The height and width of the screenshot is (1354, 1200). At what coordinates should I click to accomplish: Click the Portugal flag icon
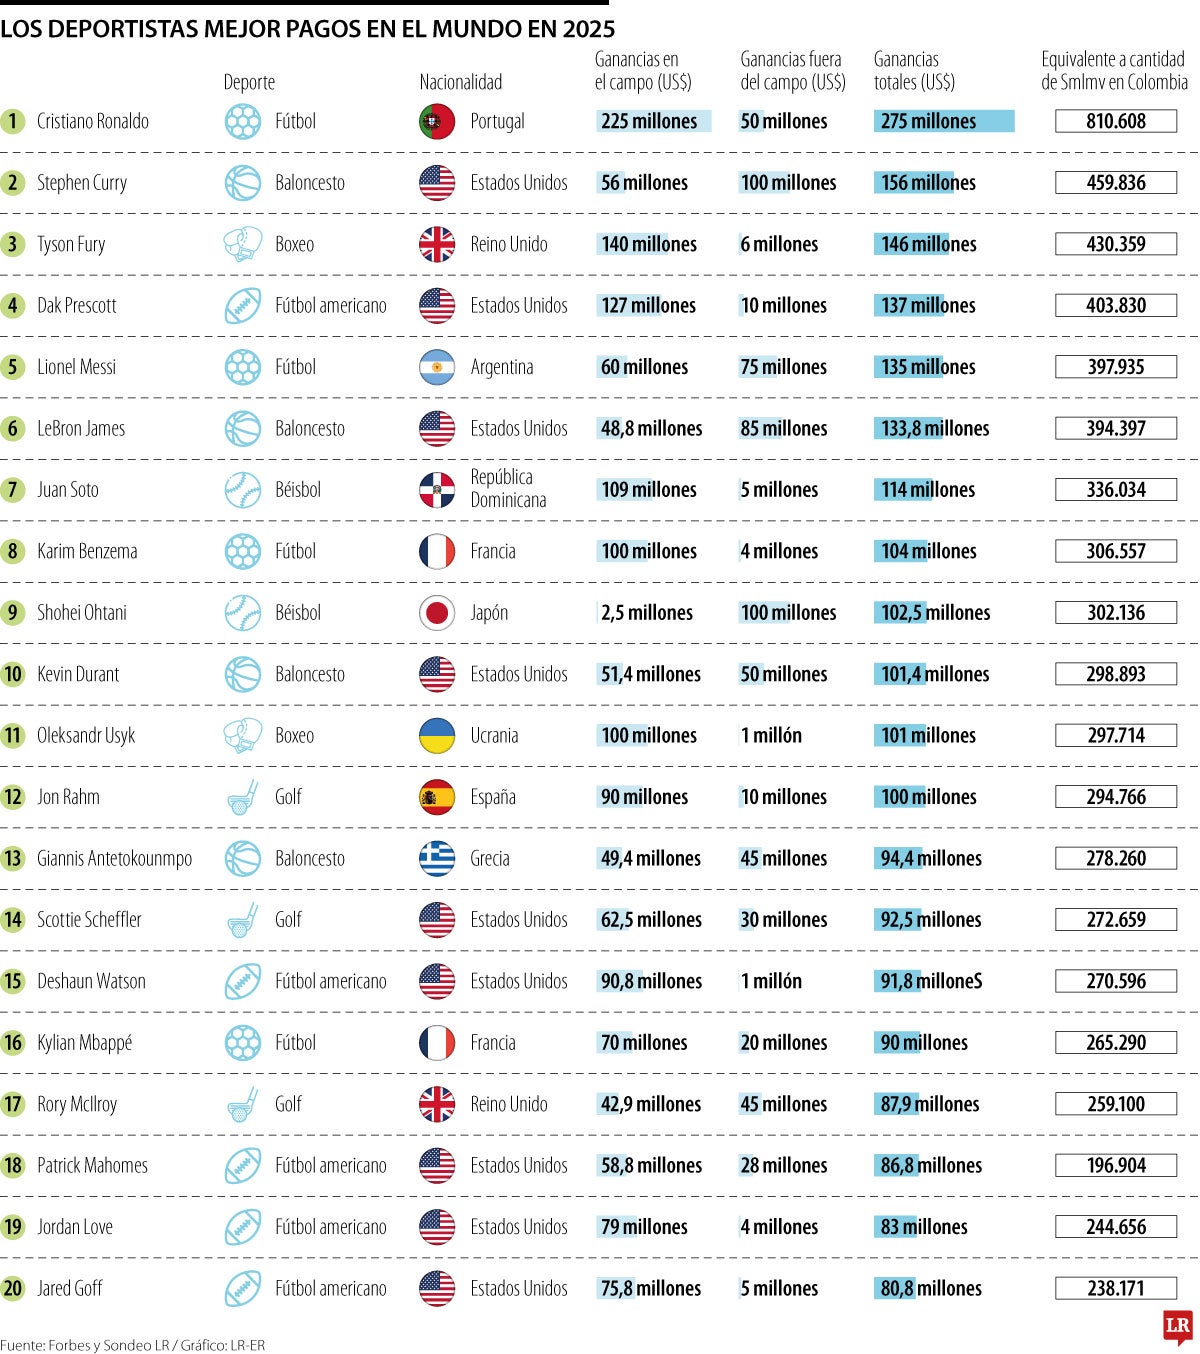coord(437,122)
